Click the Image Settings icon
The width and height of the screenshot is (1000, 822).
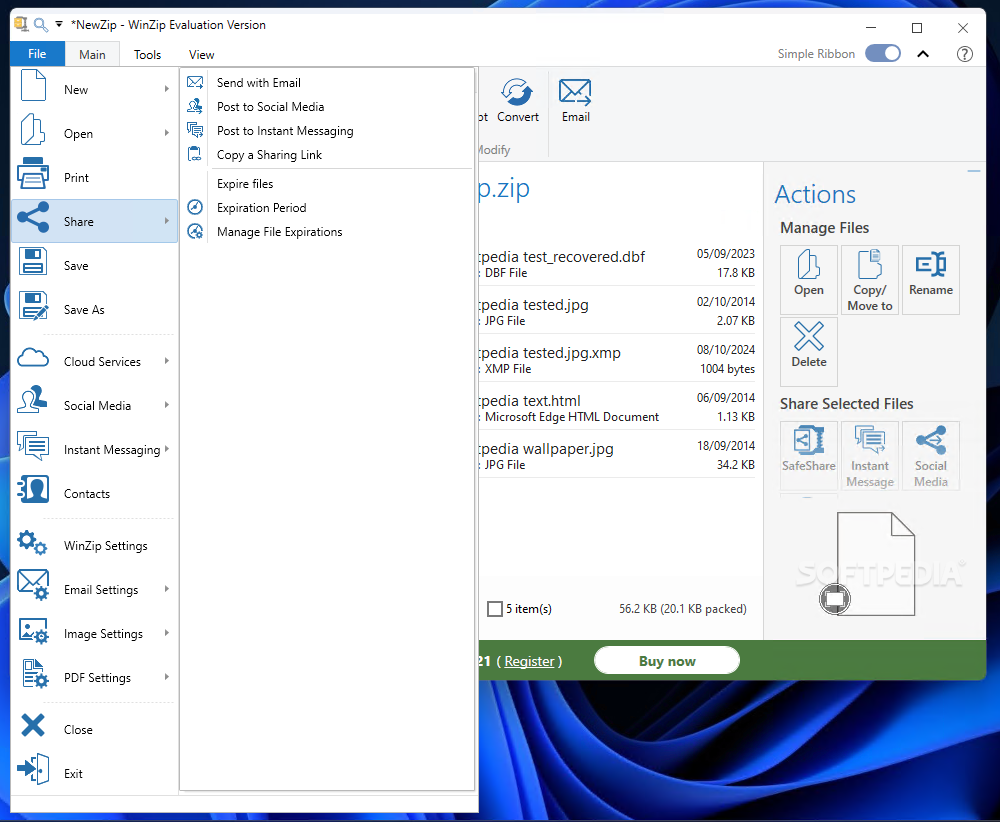tap(33, 630)
